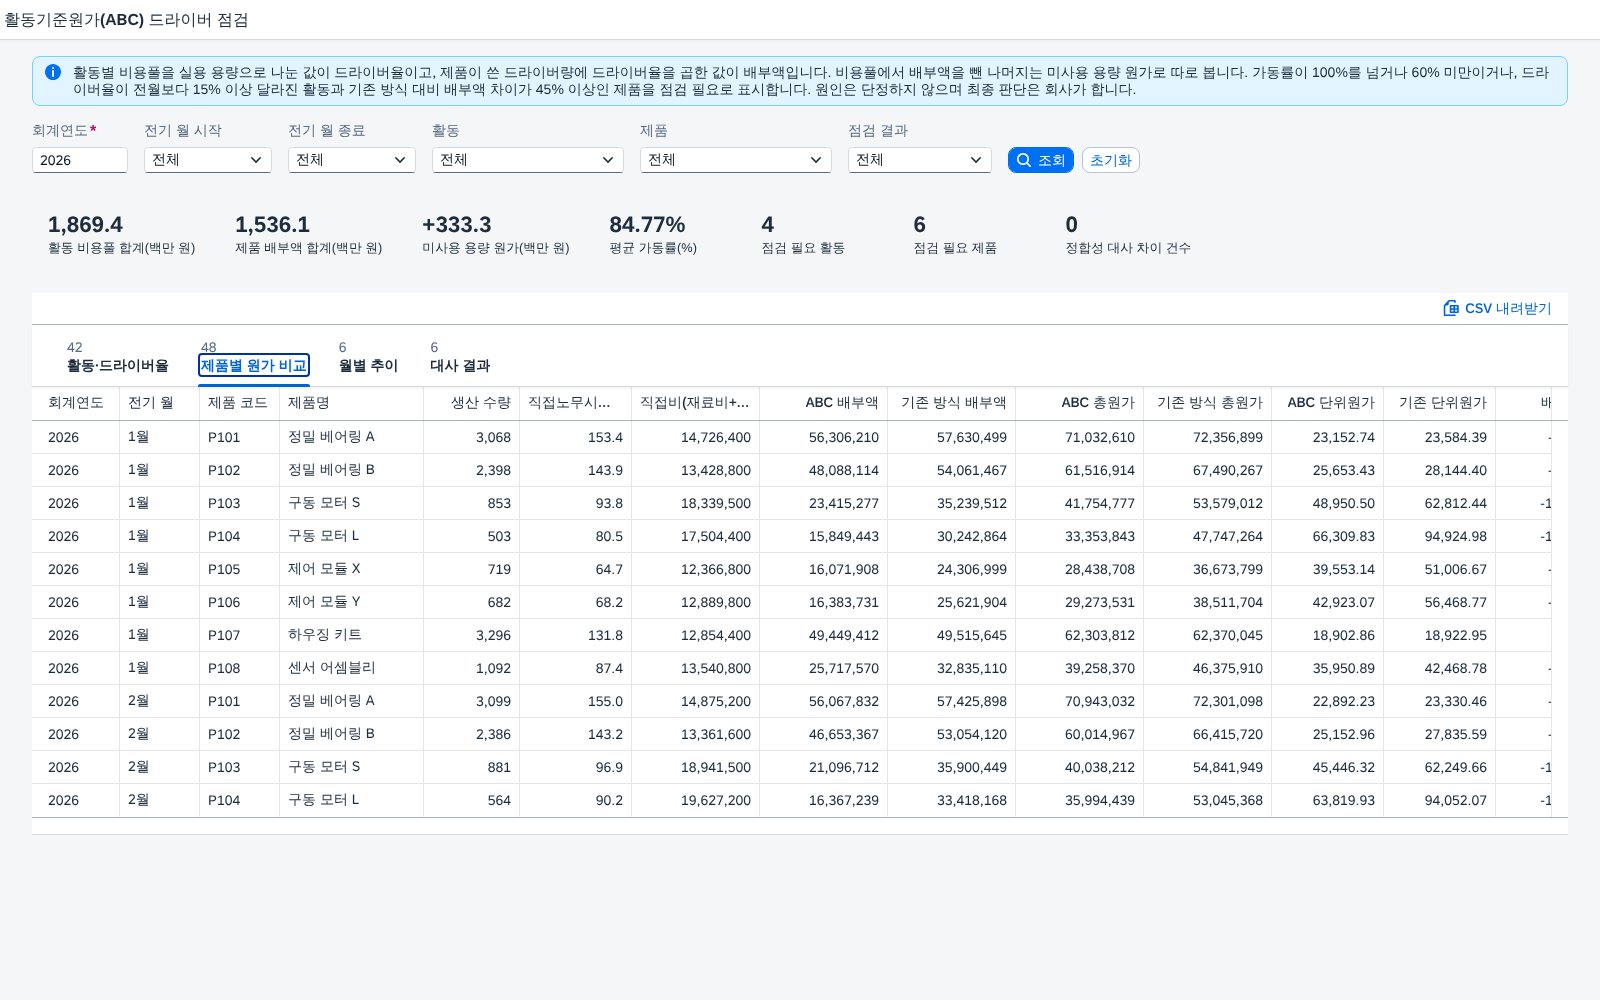
Task: Open the 점검 결과 dropdown
Action: tap(920, 160)
